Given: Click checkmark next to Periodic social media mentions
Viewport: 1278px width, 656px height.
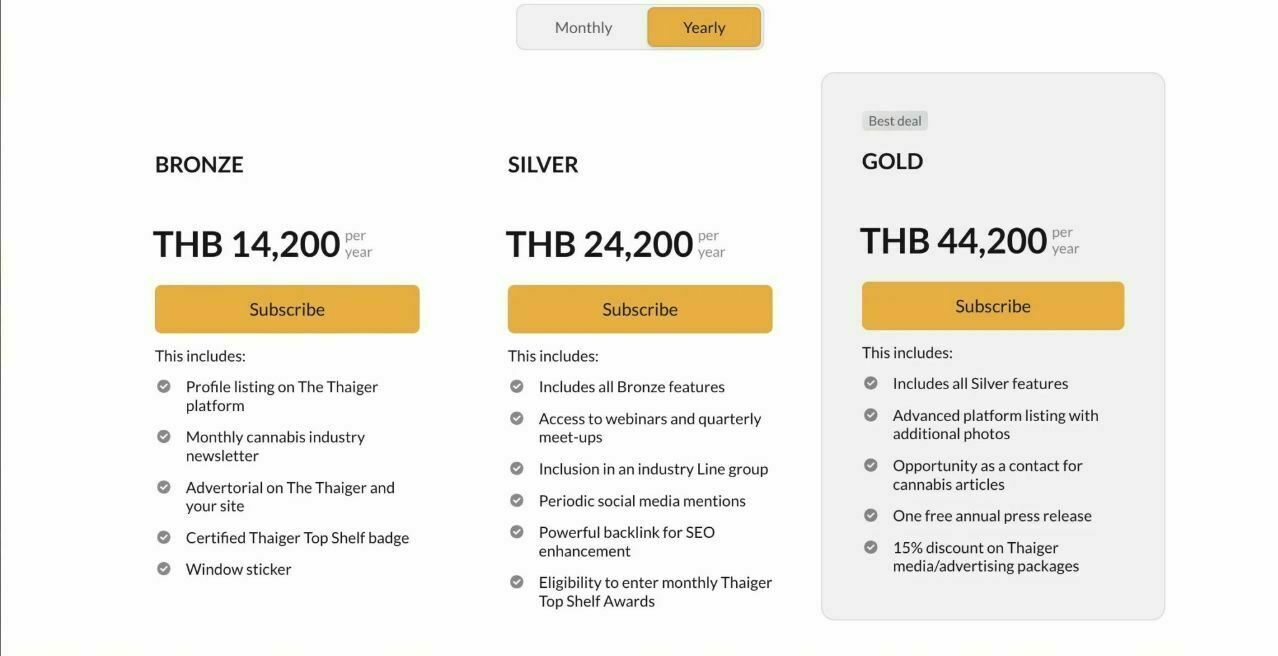Looking at the screenshot, I should [517, 500].
